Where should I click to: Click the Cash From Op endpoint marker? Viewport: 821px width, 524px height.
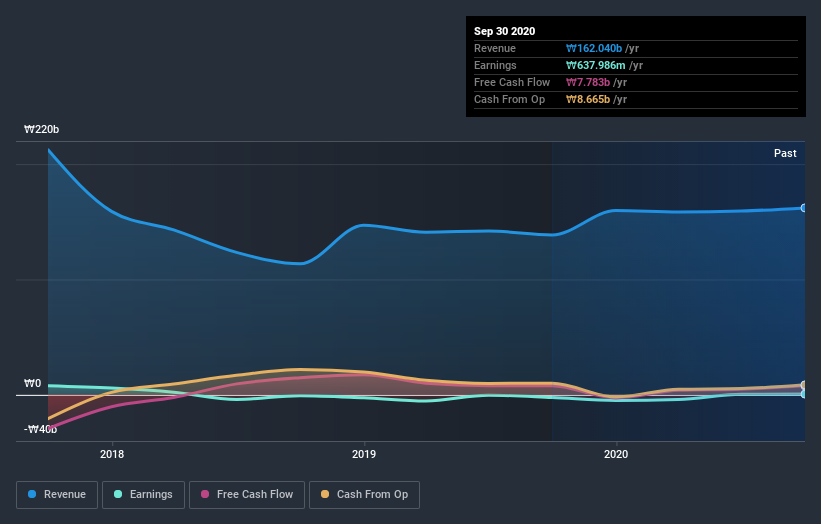click(x=804, y=385)
